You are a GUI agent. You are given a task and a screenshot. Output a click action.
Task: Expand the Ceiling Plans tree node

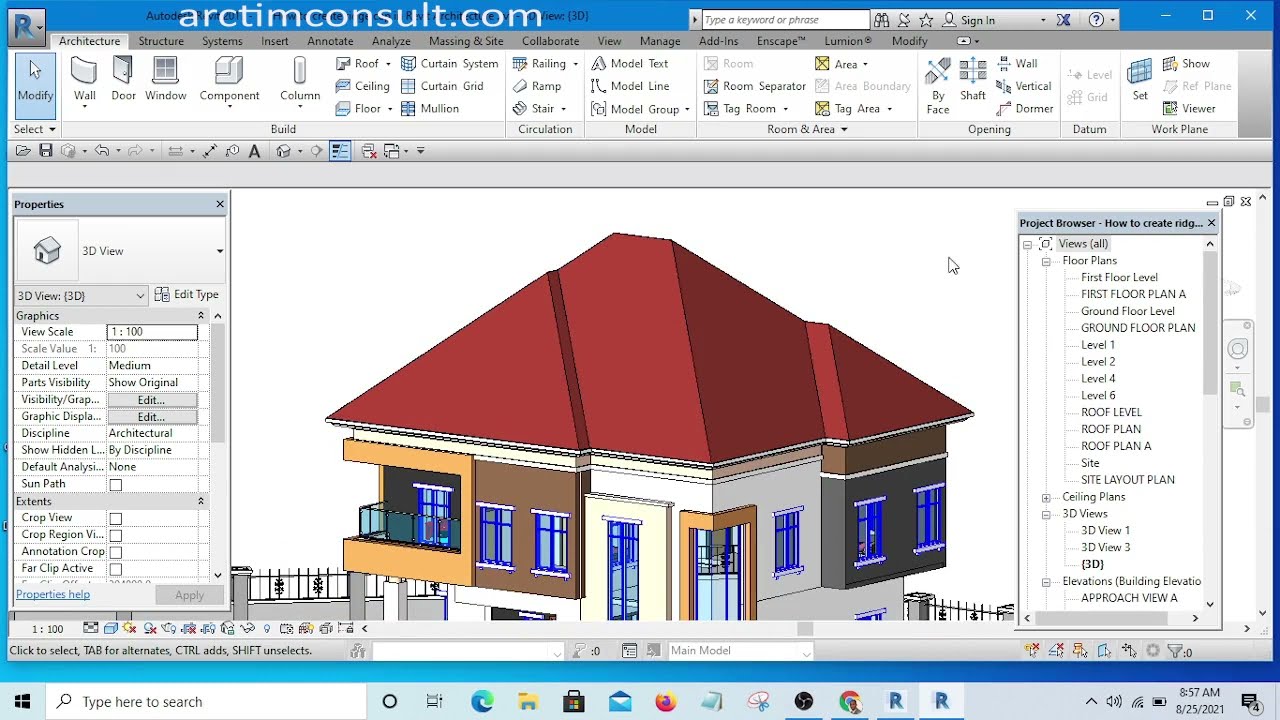coord(1046,497)
